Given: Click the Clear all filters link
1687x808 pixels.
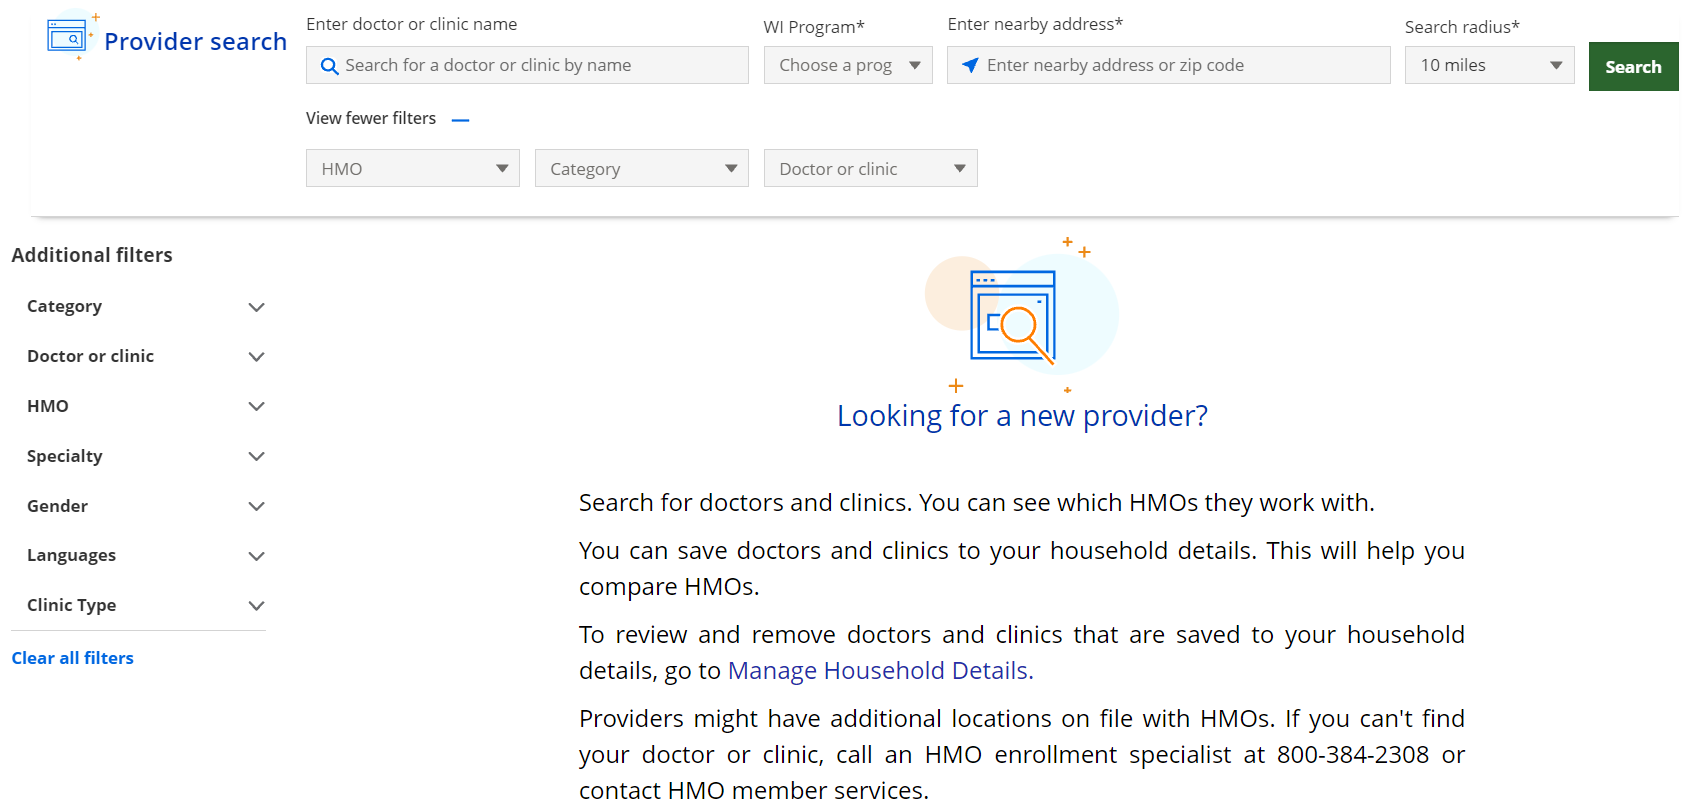Looking at the screenshot, I should coord(73,658).
